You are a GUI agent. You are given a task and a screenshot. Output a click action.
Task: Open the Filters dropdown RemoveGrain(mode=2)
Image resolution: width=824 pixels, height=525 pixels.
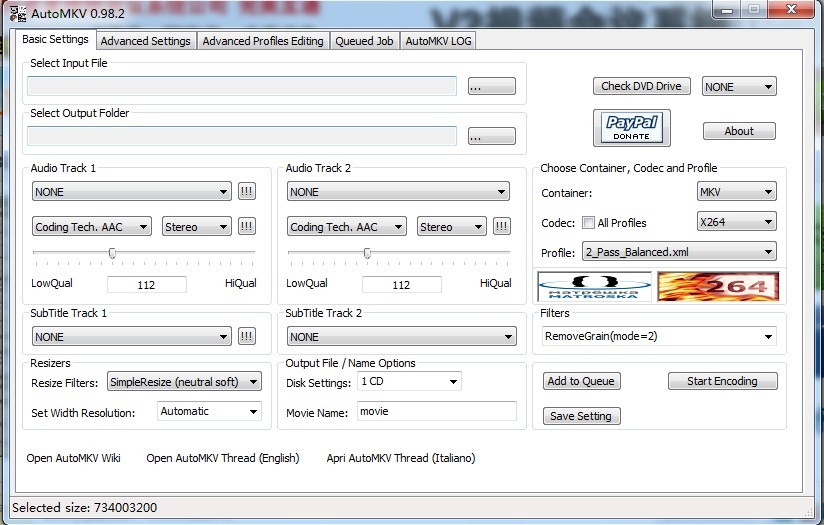click(658, 337)
